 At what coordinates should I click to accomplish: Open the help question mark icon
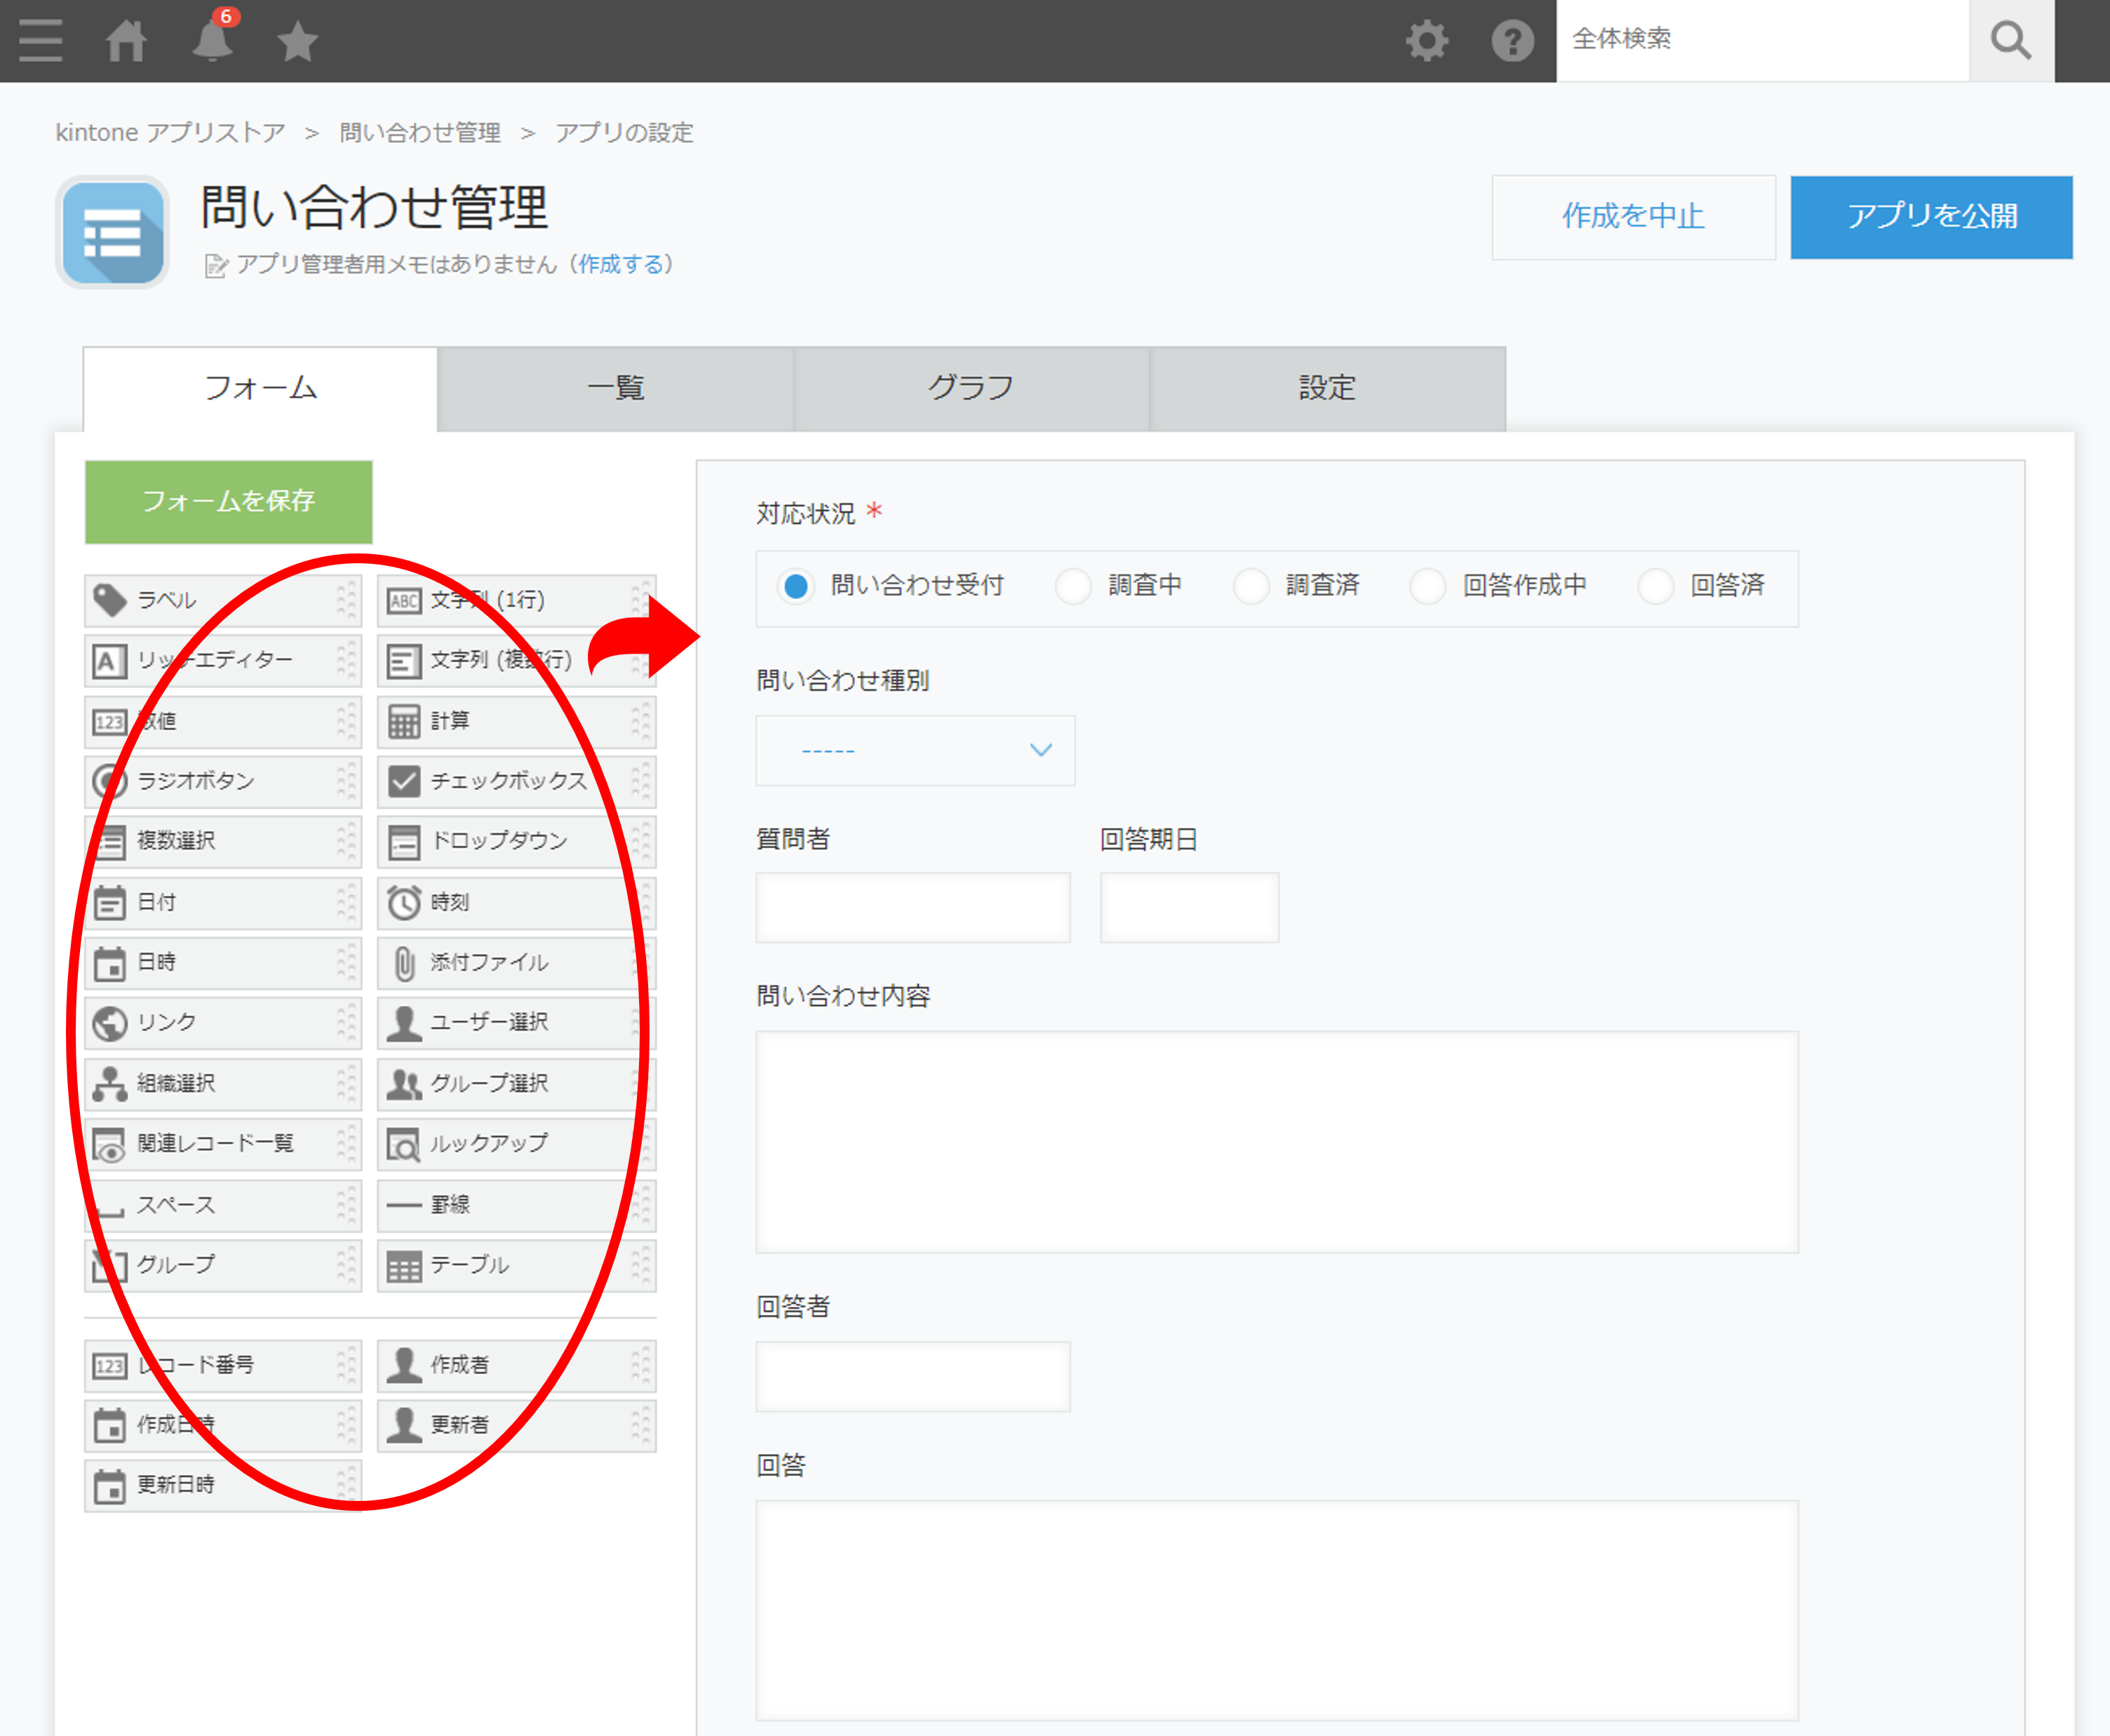tap(1512, 41)
